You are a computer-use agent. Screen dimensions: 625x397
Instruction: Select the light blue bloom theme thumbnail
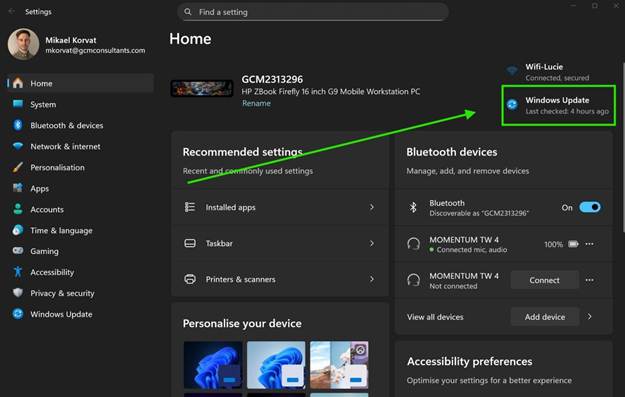[276, 365]
